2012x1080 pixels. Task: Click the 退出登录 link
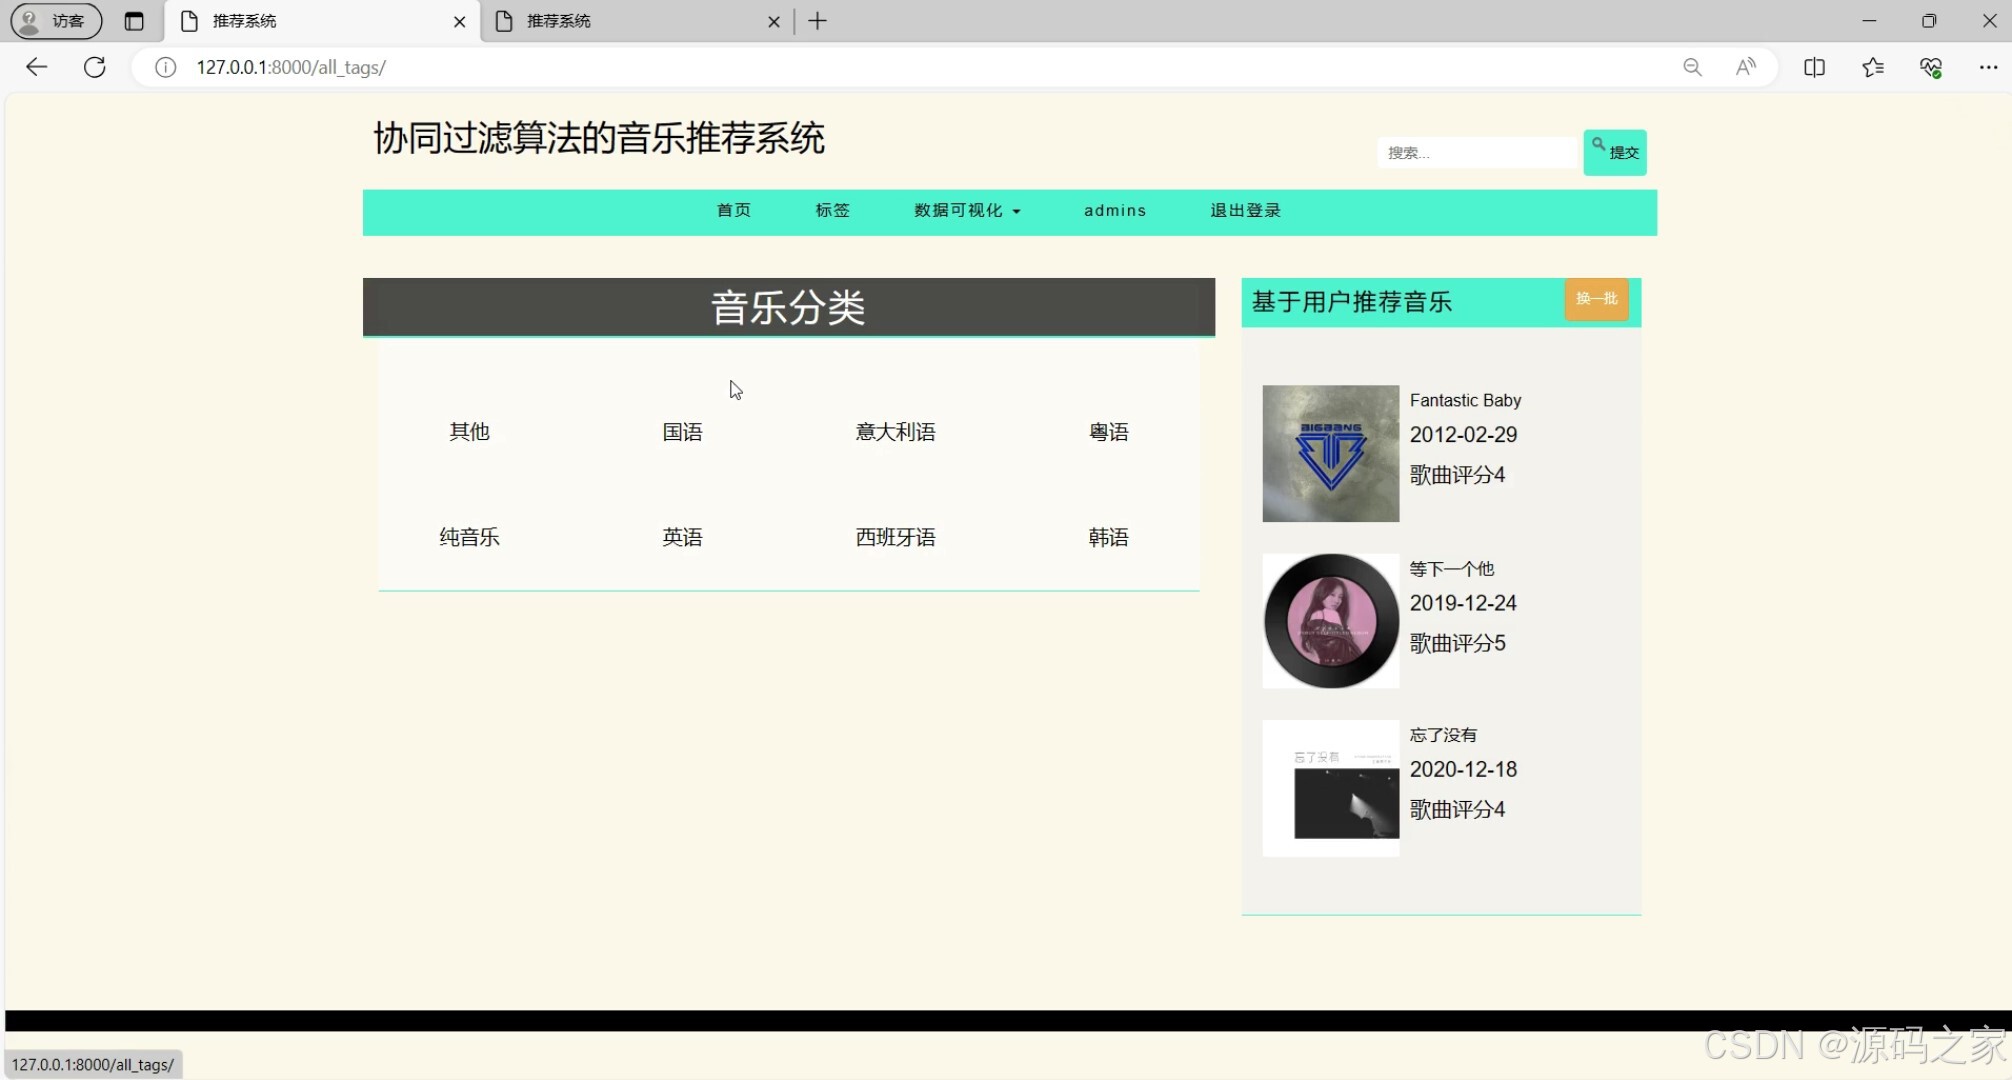(x=1244, y=211)
